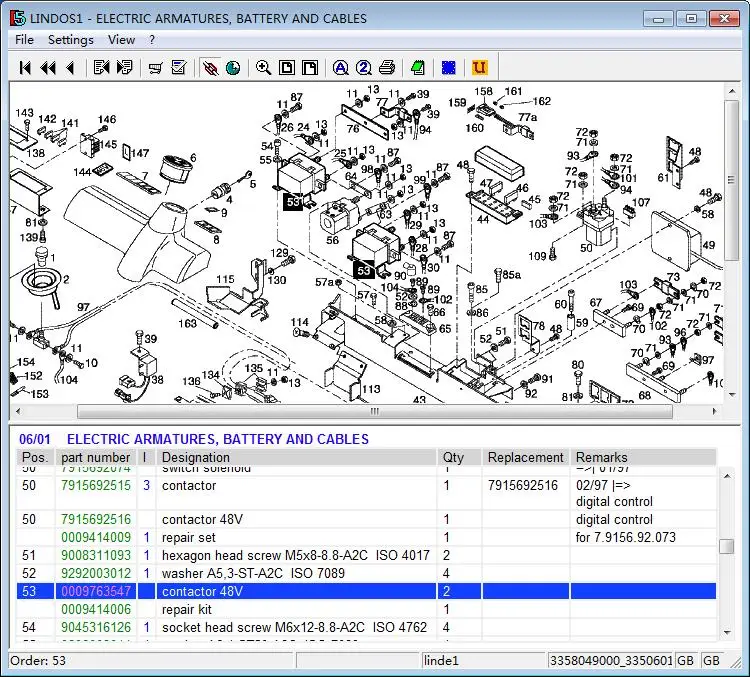
Task: Open the shopping cart icon
Action: point(155,68)
